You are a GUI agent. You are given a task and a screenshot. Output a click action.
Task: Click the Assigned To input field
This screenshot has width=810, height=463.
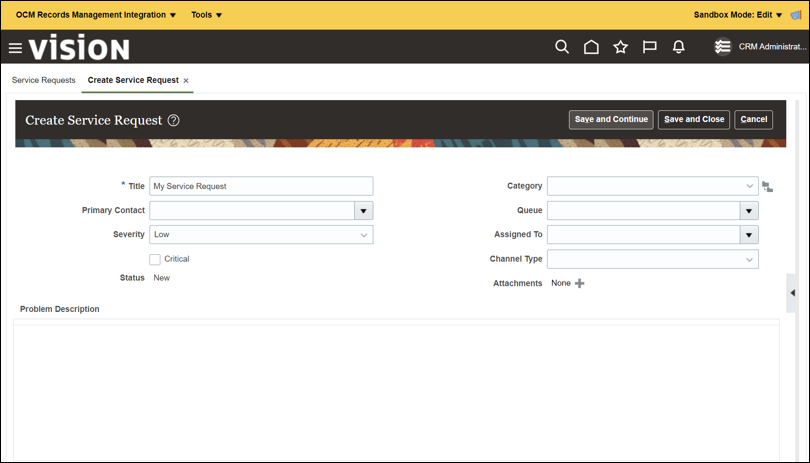[644, 235]
